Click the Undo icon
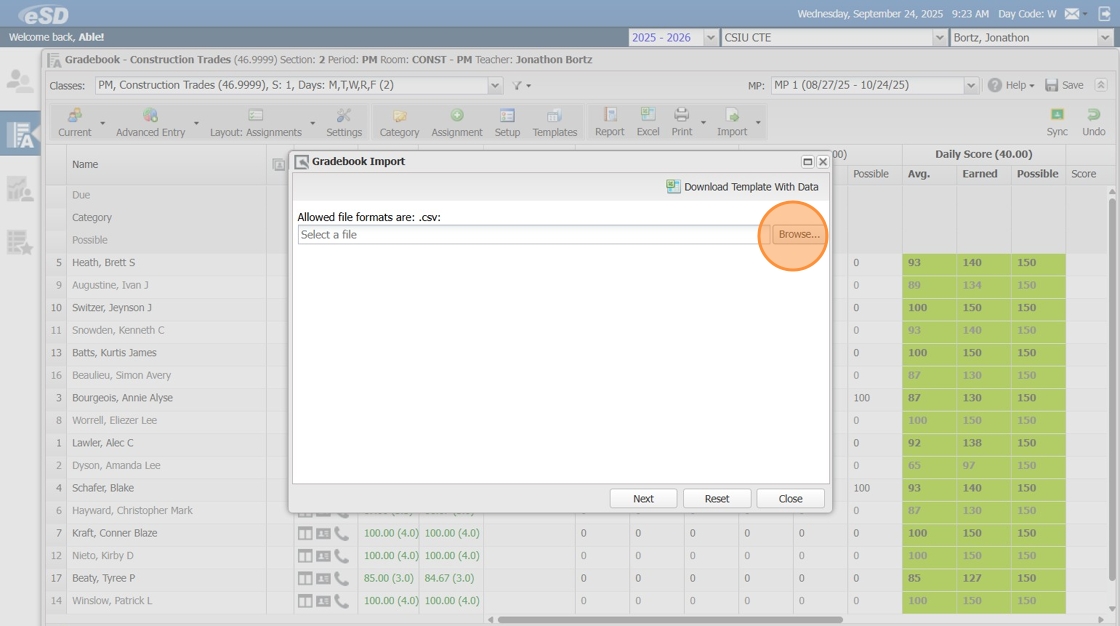 [1093, 122]
